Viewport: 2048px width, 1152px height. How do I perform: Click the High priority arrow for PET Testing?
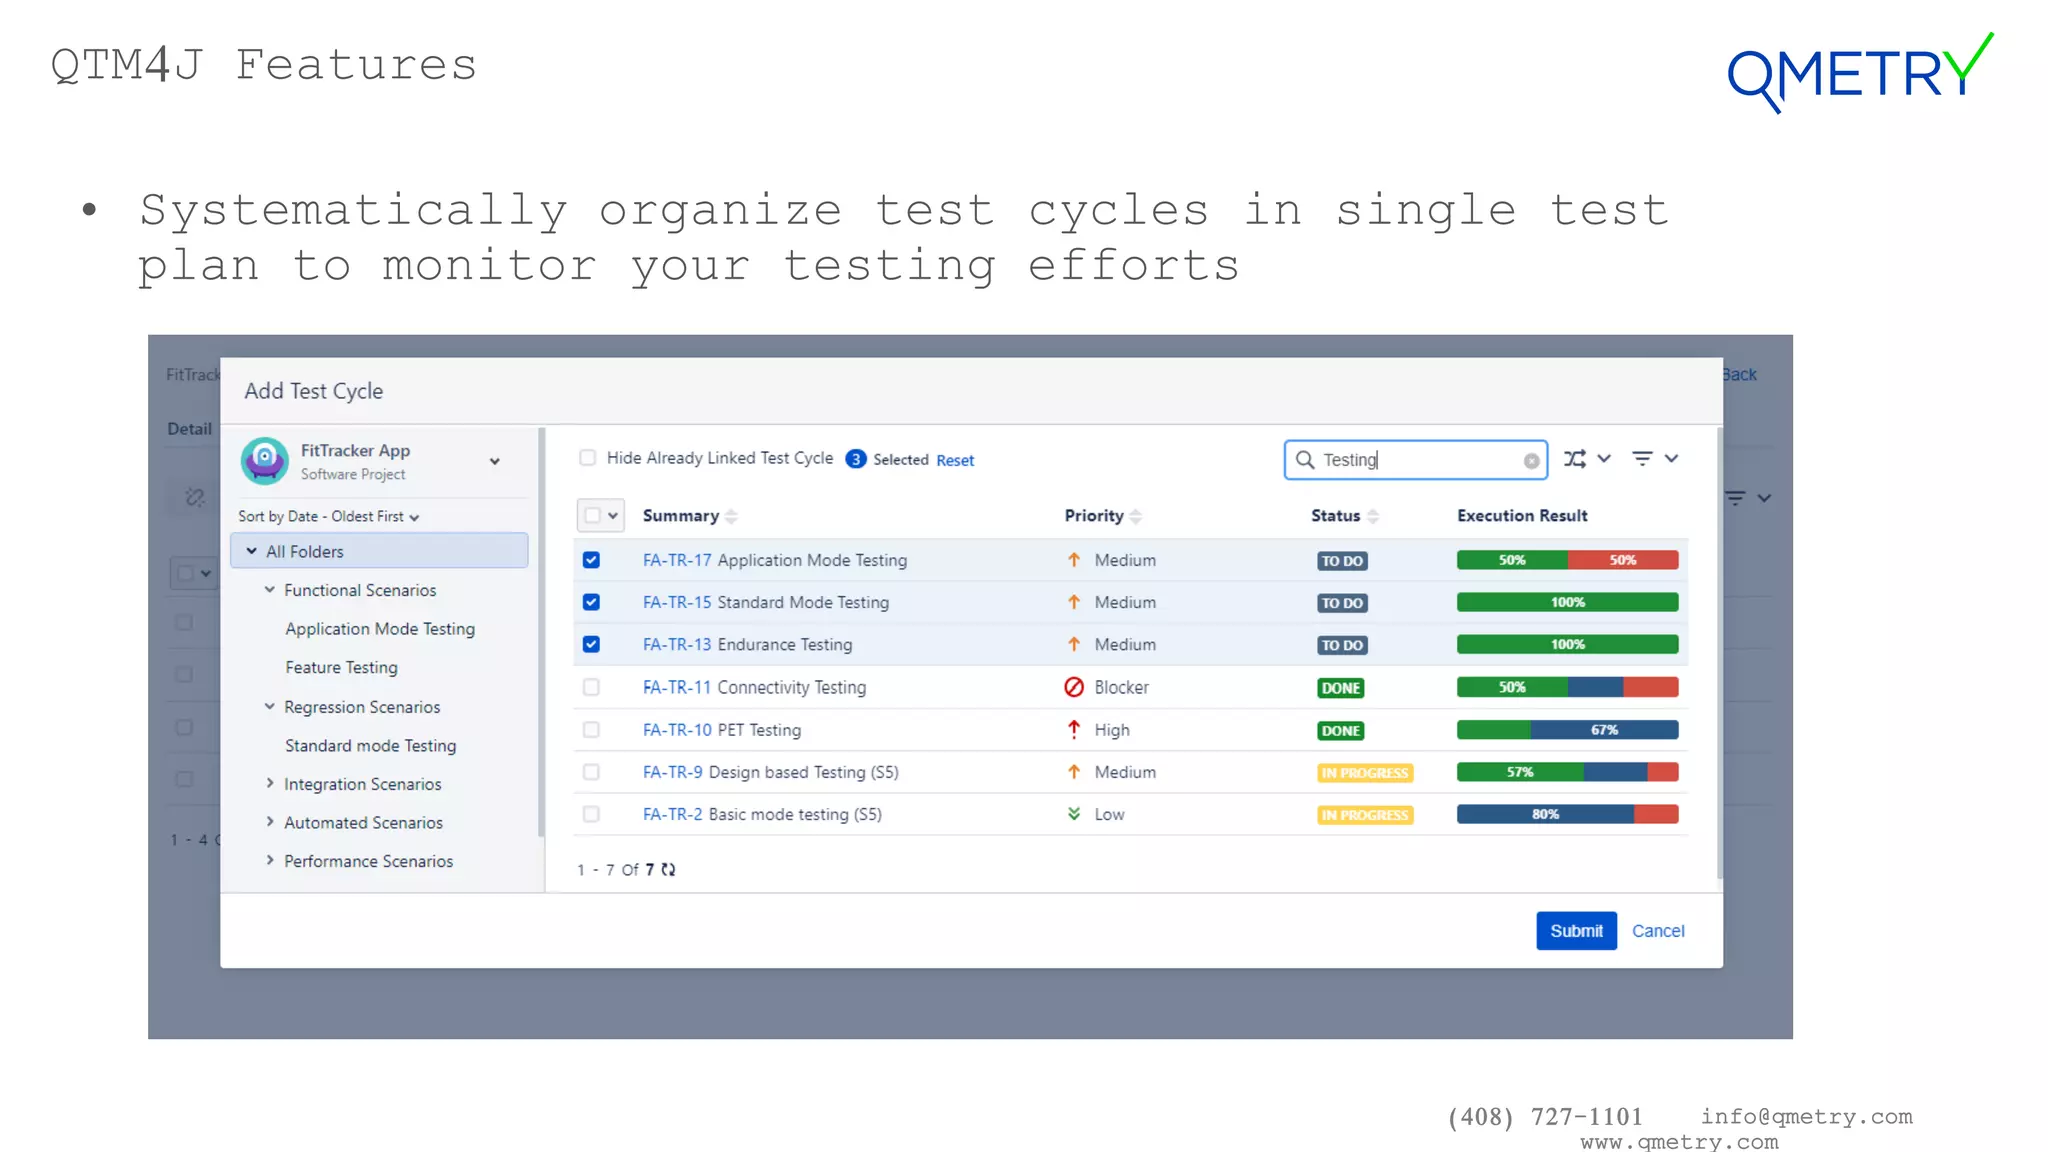[1074, 730]
